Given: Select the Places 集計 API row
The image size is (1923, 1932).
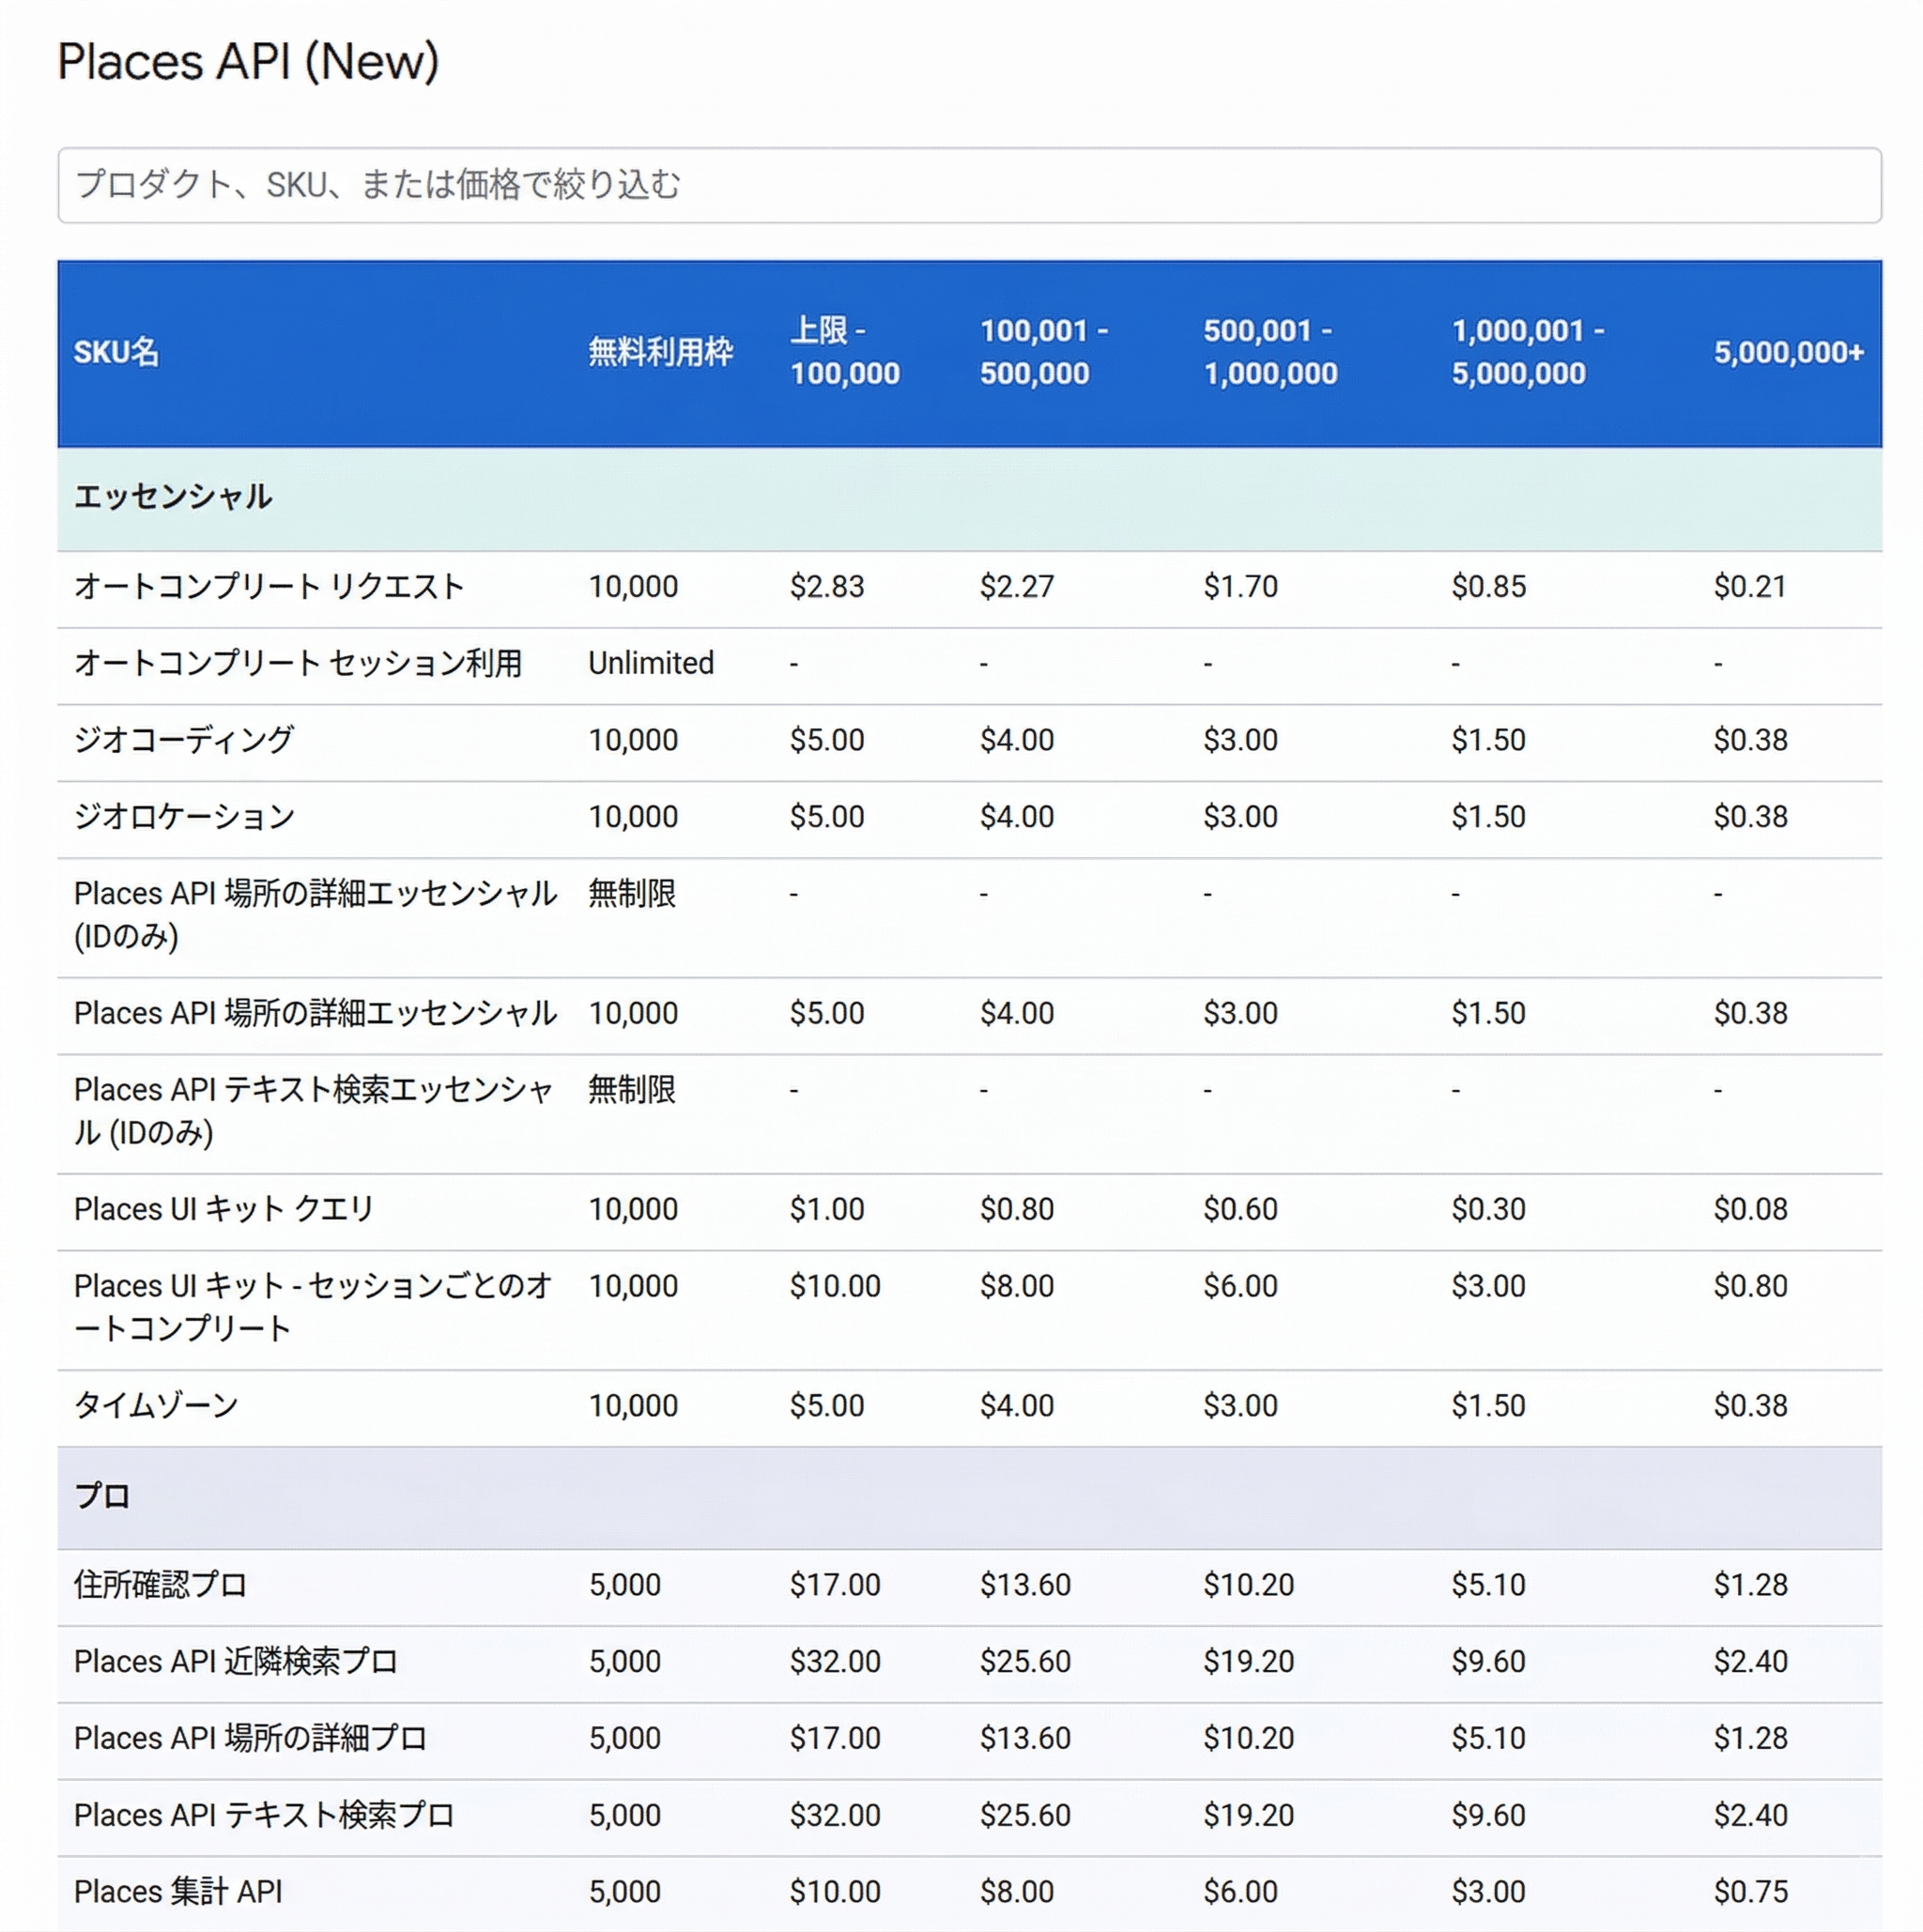Looking at the screenshot, I should click(178, 1890).
